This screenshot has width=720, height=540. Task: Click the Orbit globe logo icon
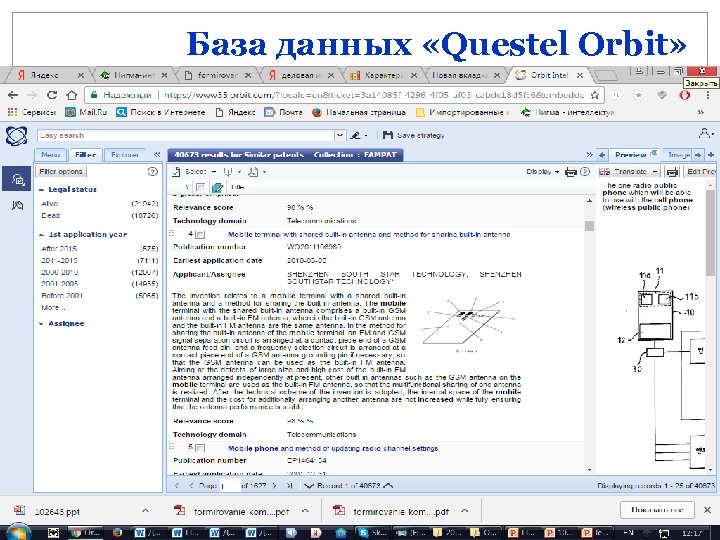click(x=16, y=136)
